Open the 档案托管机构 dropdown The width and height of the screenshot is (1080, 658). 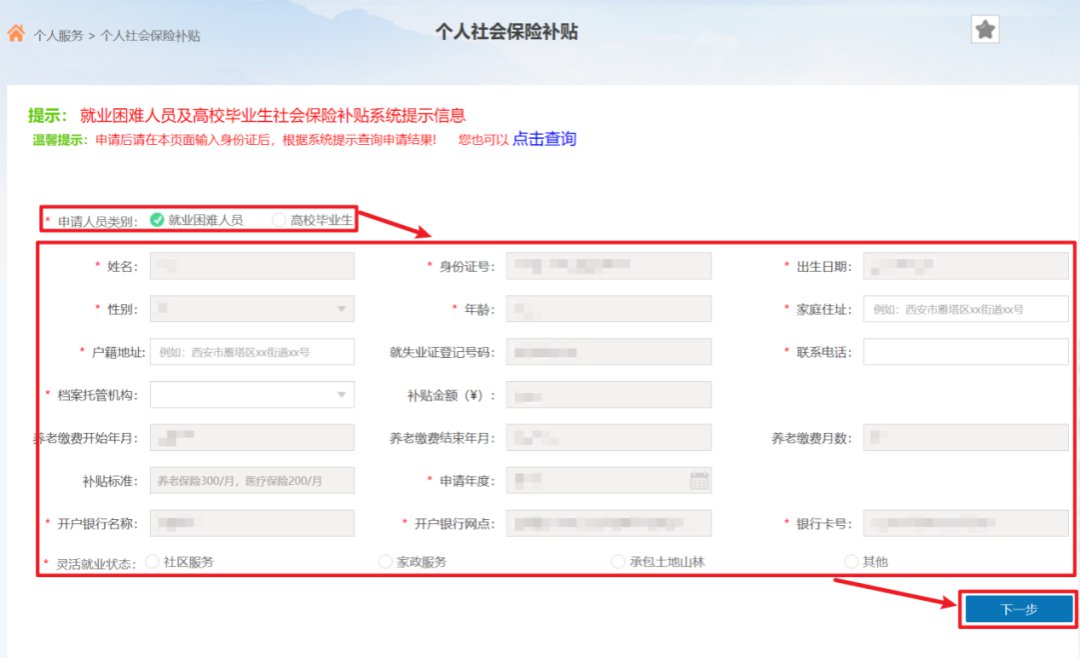[x=252, y=395]
